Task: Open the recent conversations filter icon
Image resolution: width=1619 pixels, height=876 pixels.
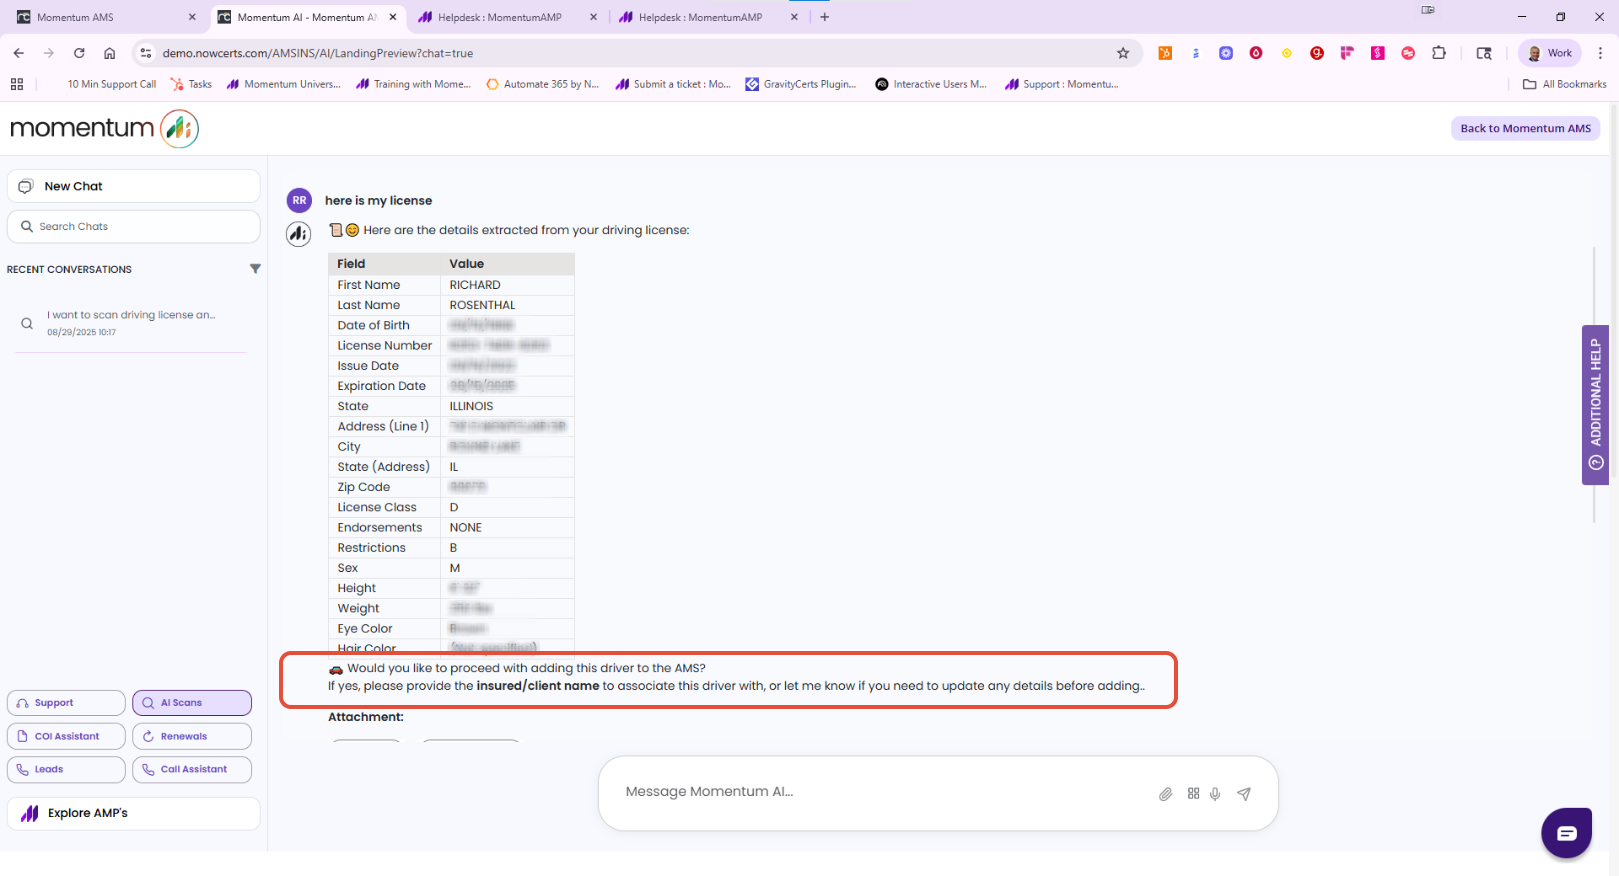Action: (x=255, y=269)
